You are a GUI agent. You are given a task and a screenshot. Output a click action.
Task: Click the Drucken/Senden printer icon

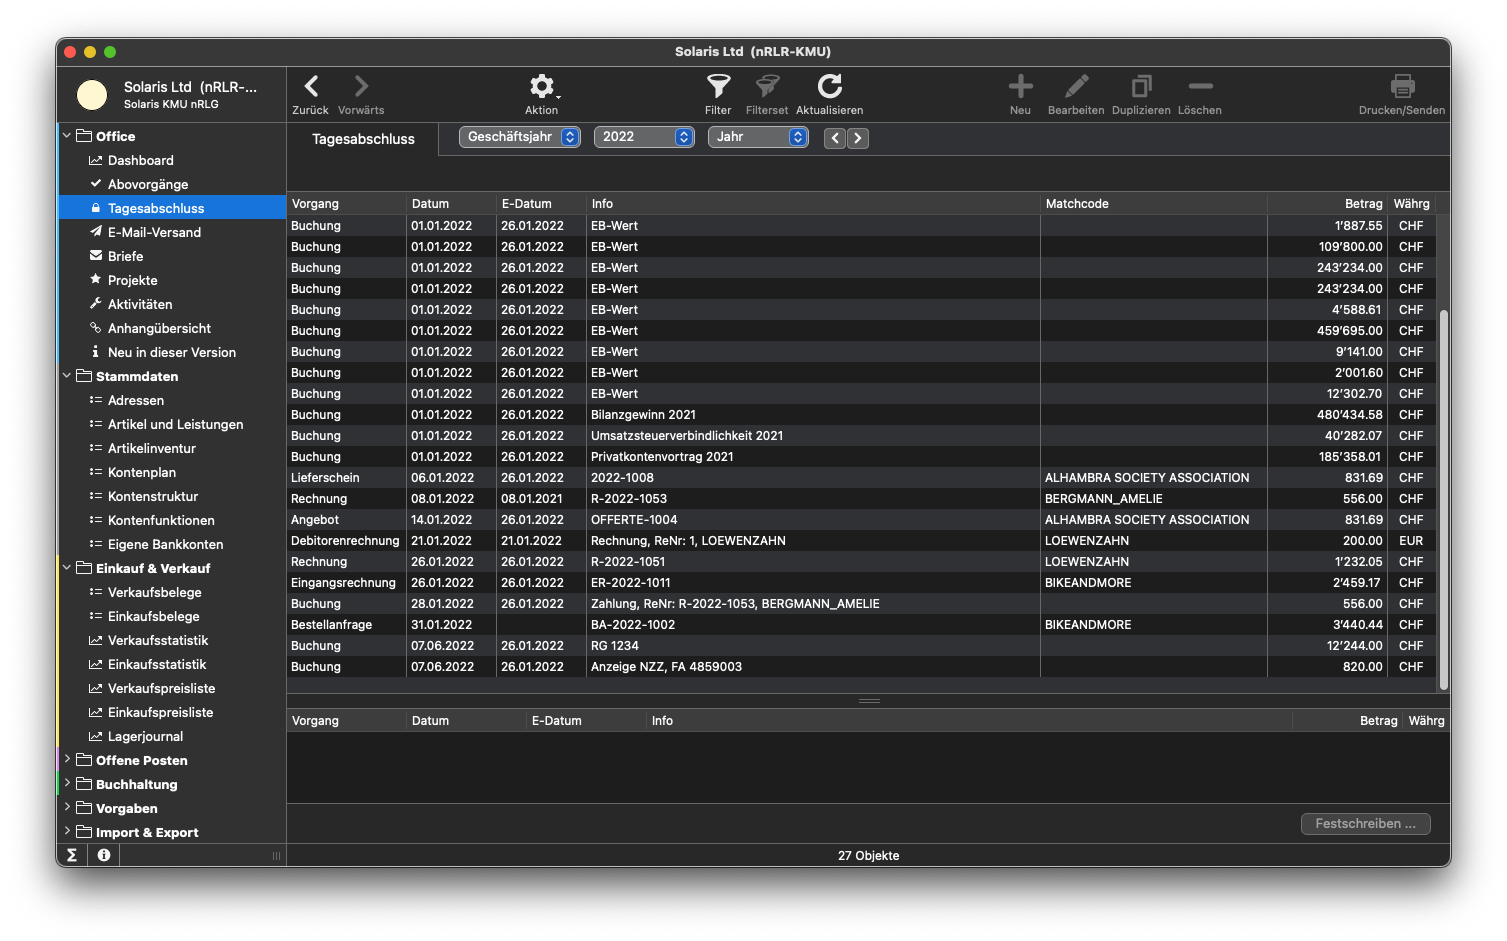click(x=1402, y=87)
